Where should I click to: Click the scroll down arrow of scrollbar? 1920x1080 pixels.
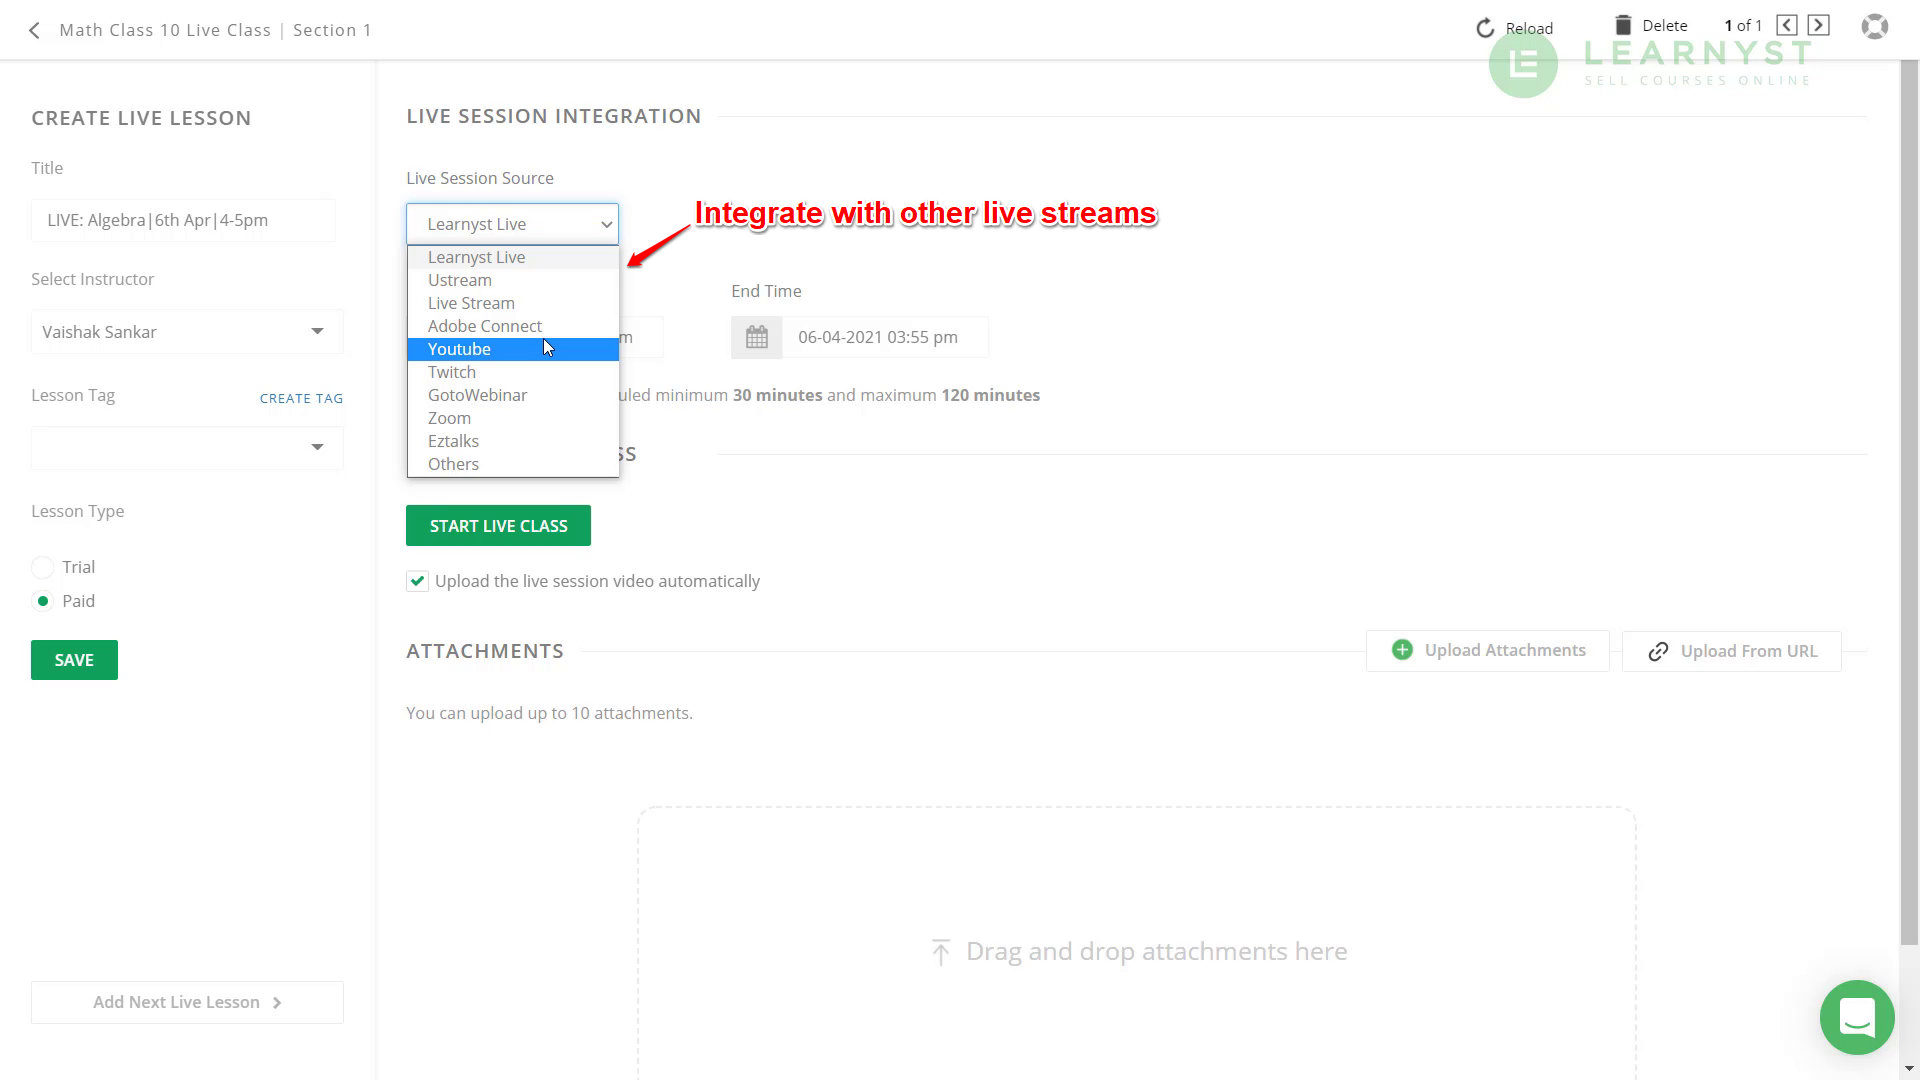(x=1910, y=1069)
